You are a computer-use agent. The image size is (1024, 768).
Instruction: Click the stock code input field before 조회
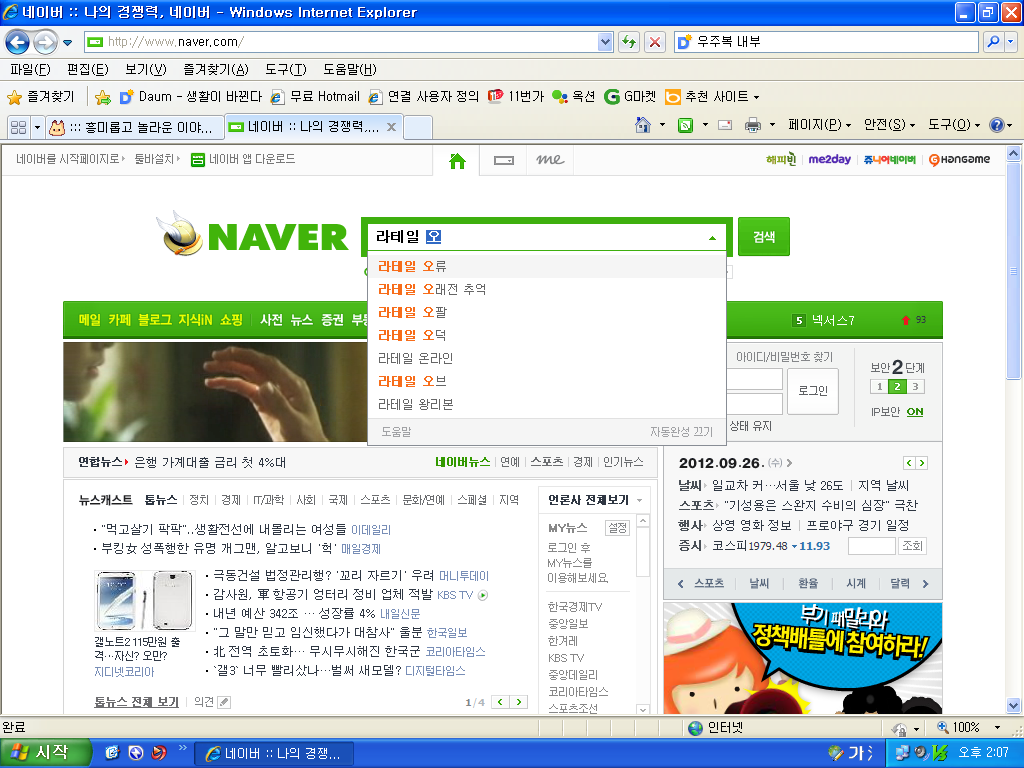871,546
